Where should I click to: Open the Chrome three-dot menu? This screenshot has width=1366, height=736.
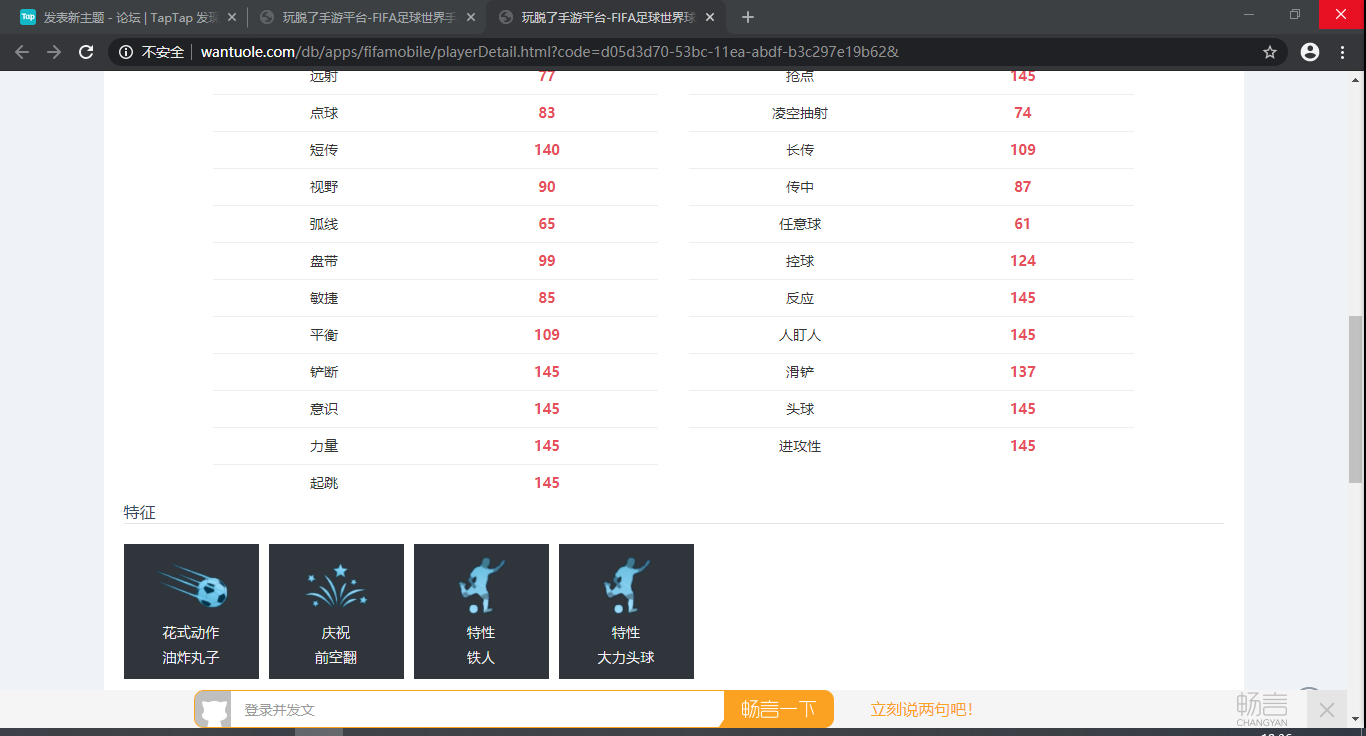[1343, 52]
